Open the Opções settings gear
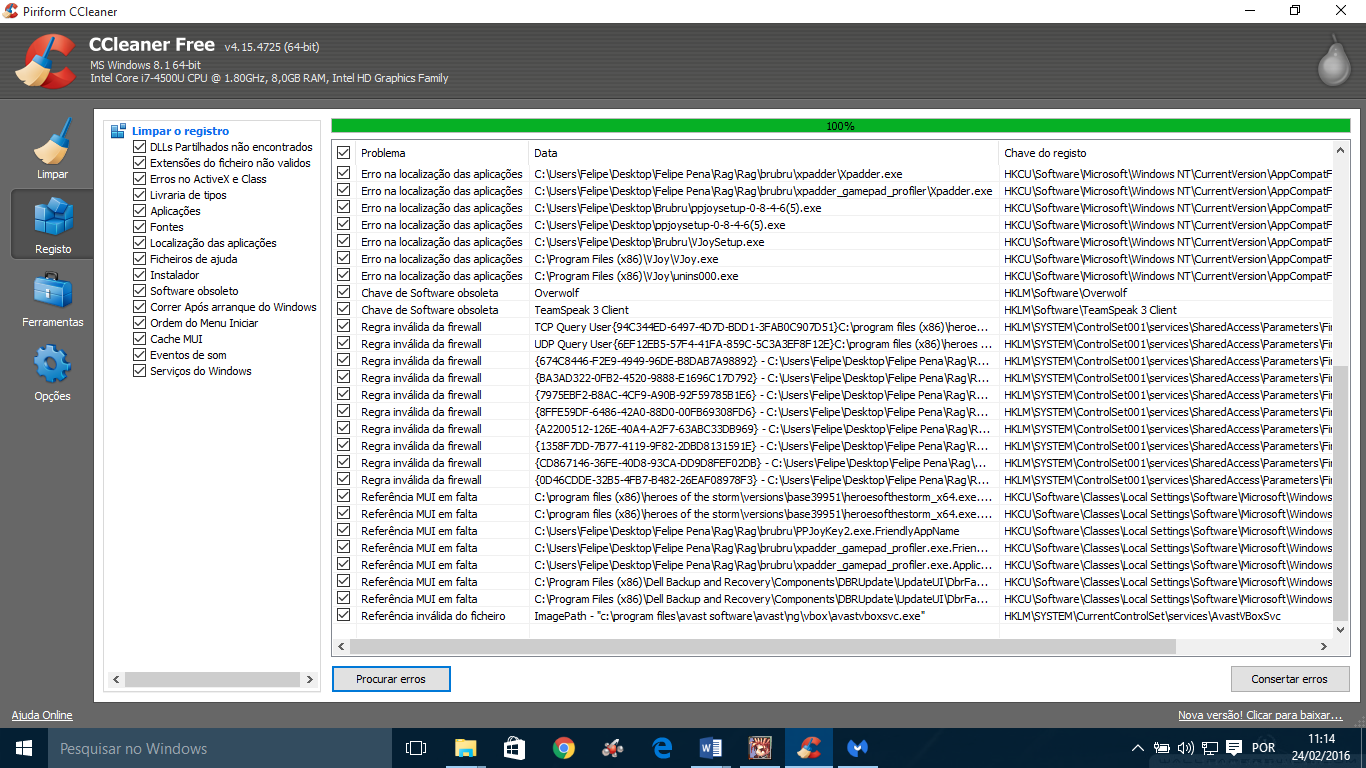The width and height of the screenshot is (1366, 768). tap(52, 372)
